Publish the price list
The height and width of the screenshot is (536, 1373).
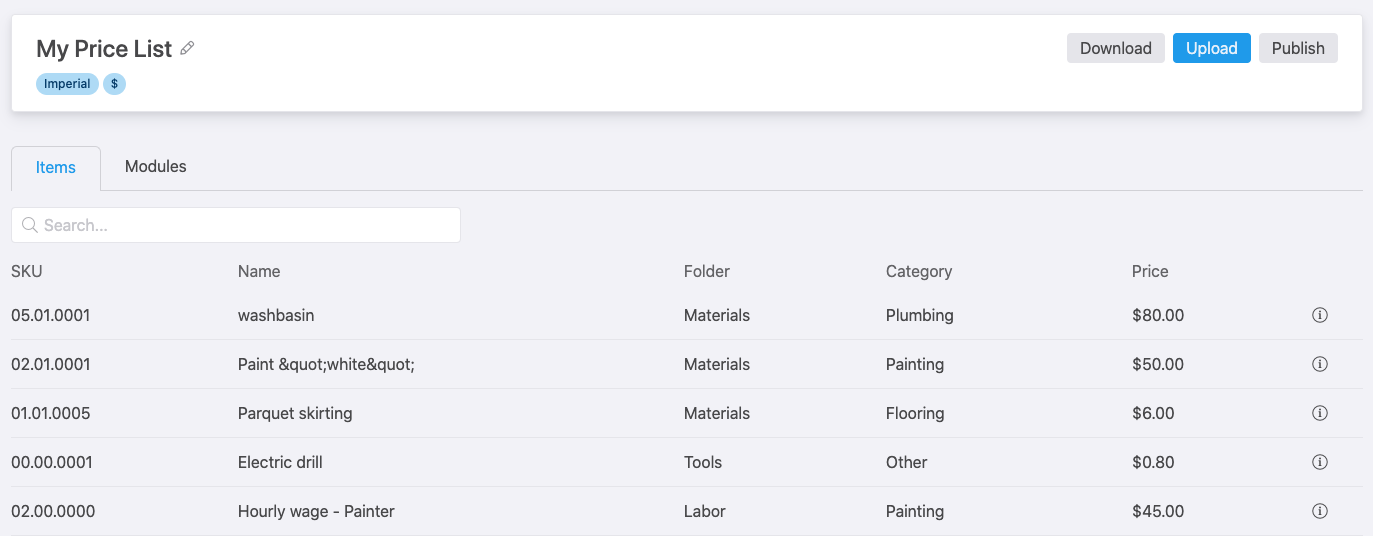point(1298,48)
